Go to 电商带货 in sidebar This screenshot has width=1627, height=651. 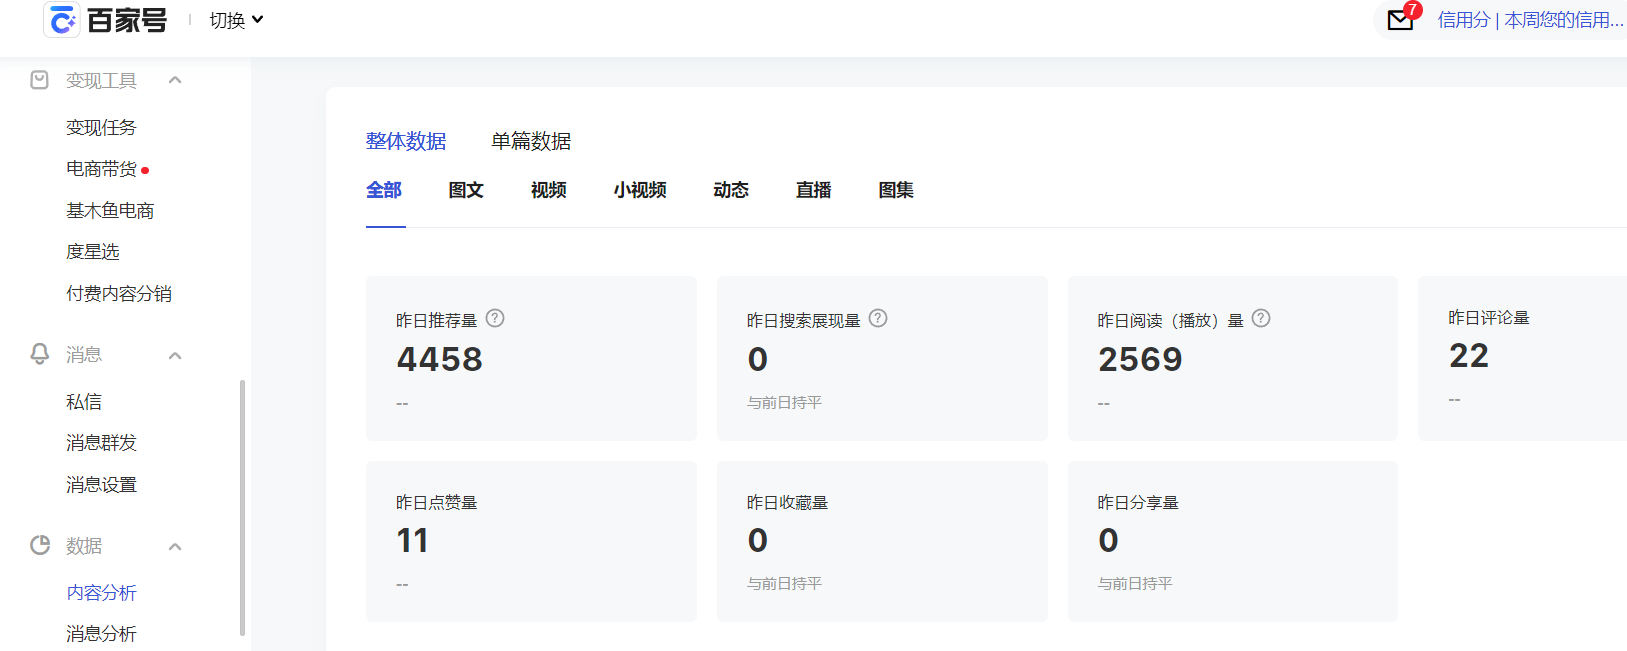pos(102,169)
